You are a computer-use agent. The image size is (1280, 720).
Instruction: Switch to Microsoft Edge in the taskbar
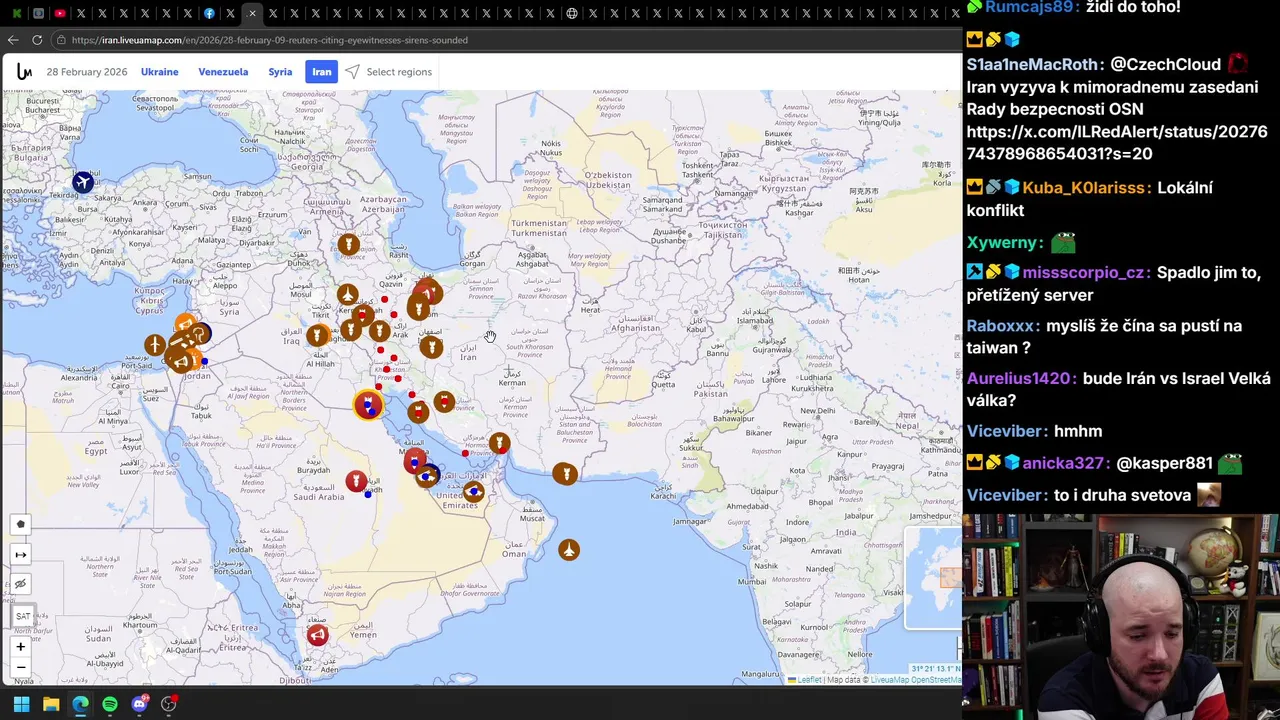[80, 704]
